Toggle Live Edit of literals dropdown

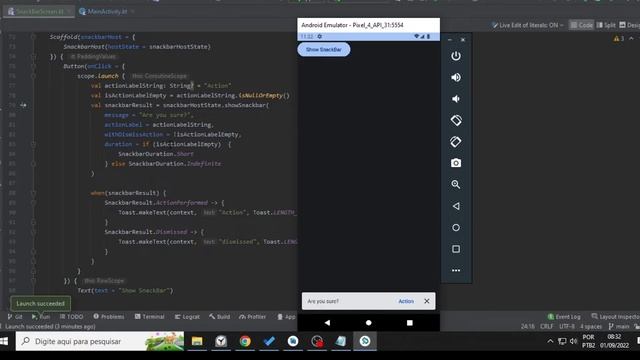528,25
